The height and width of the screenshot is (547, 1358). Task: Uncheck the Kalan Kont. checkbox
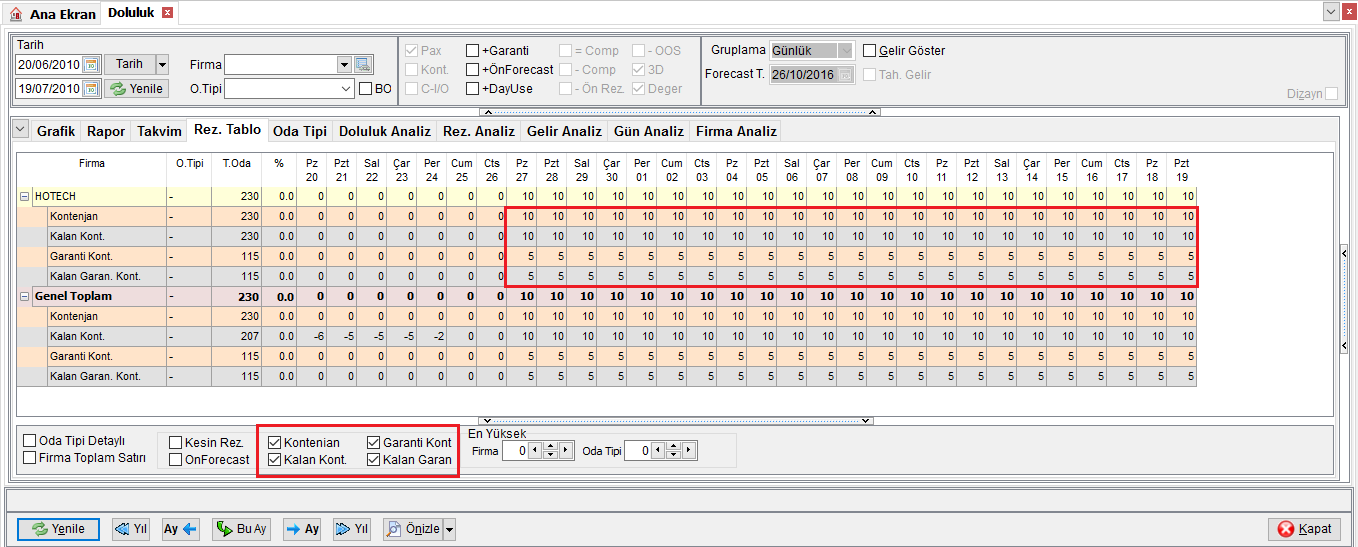274,460
